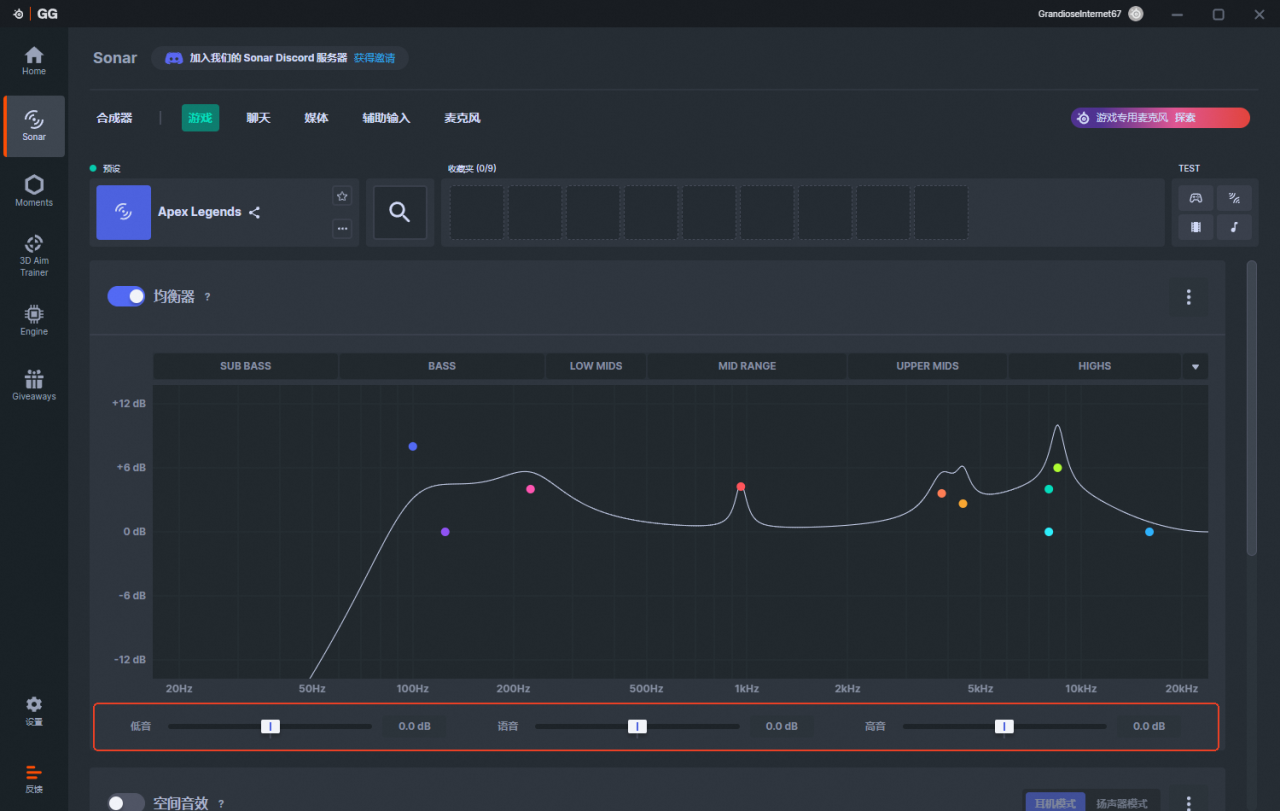
Task: Open Apex Legends preset more options
Action: coord(342,229)
